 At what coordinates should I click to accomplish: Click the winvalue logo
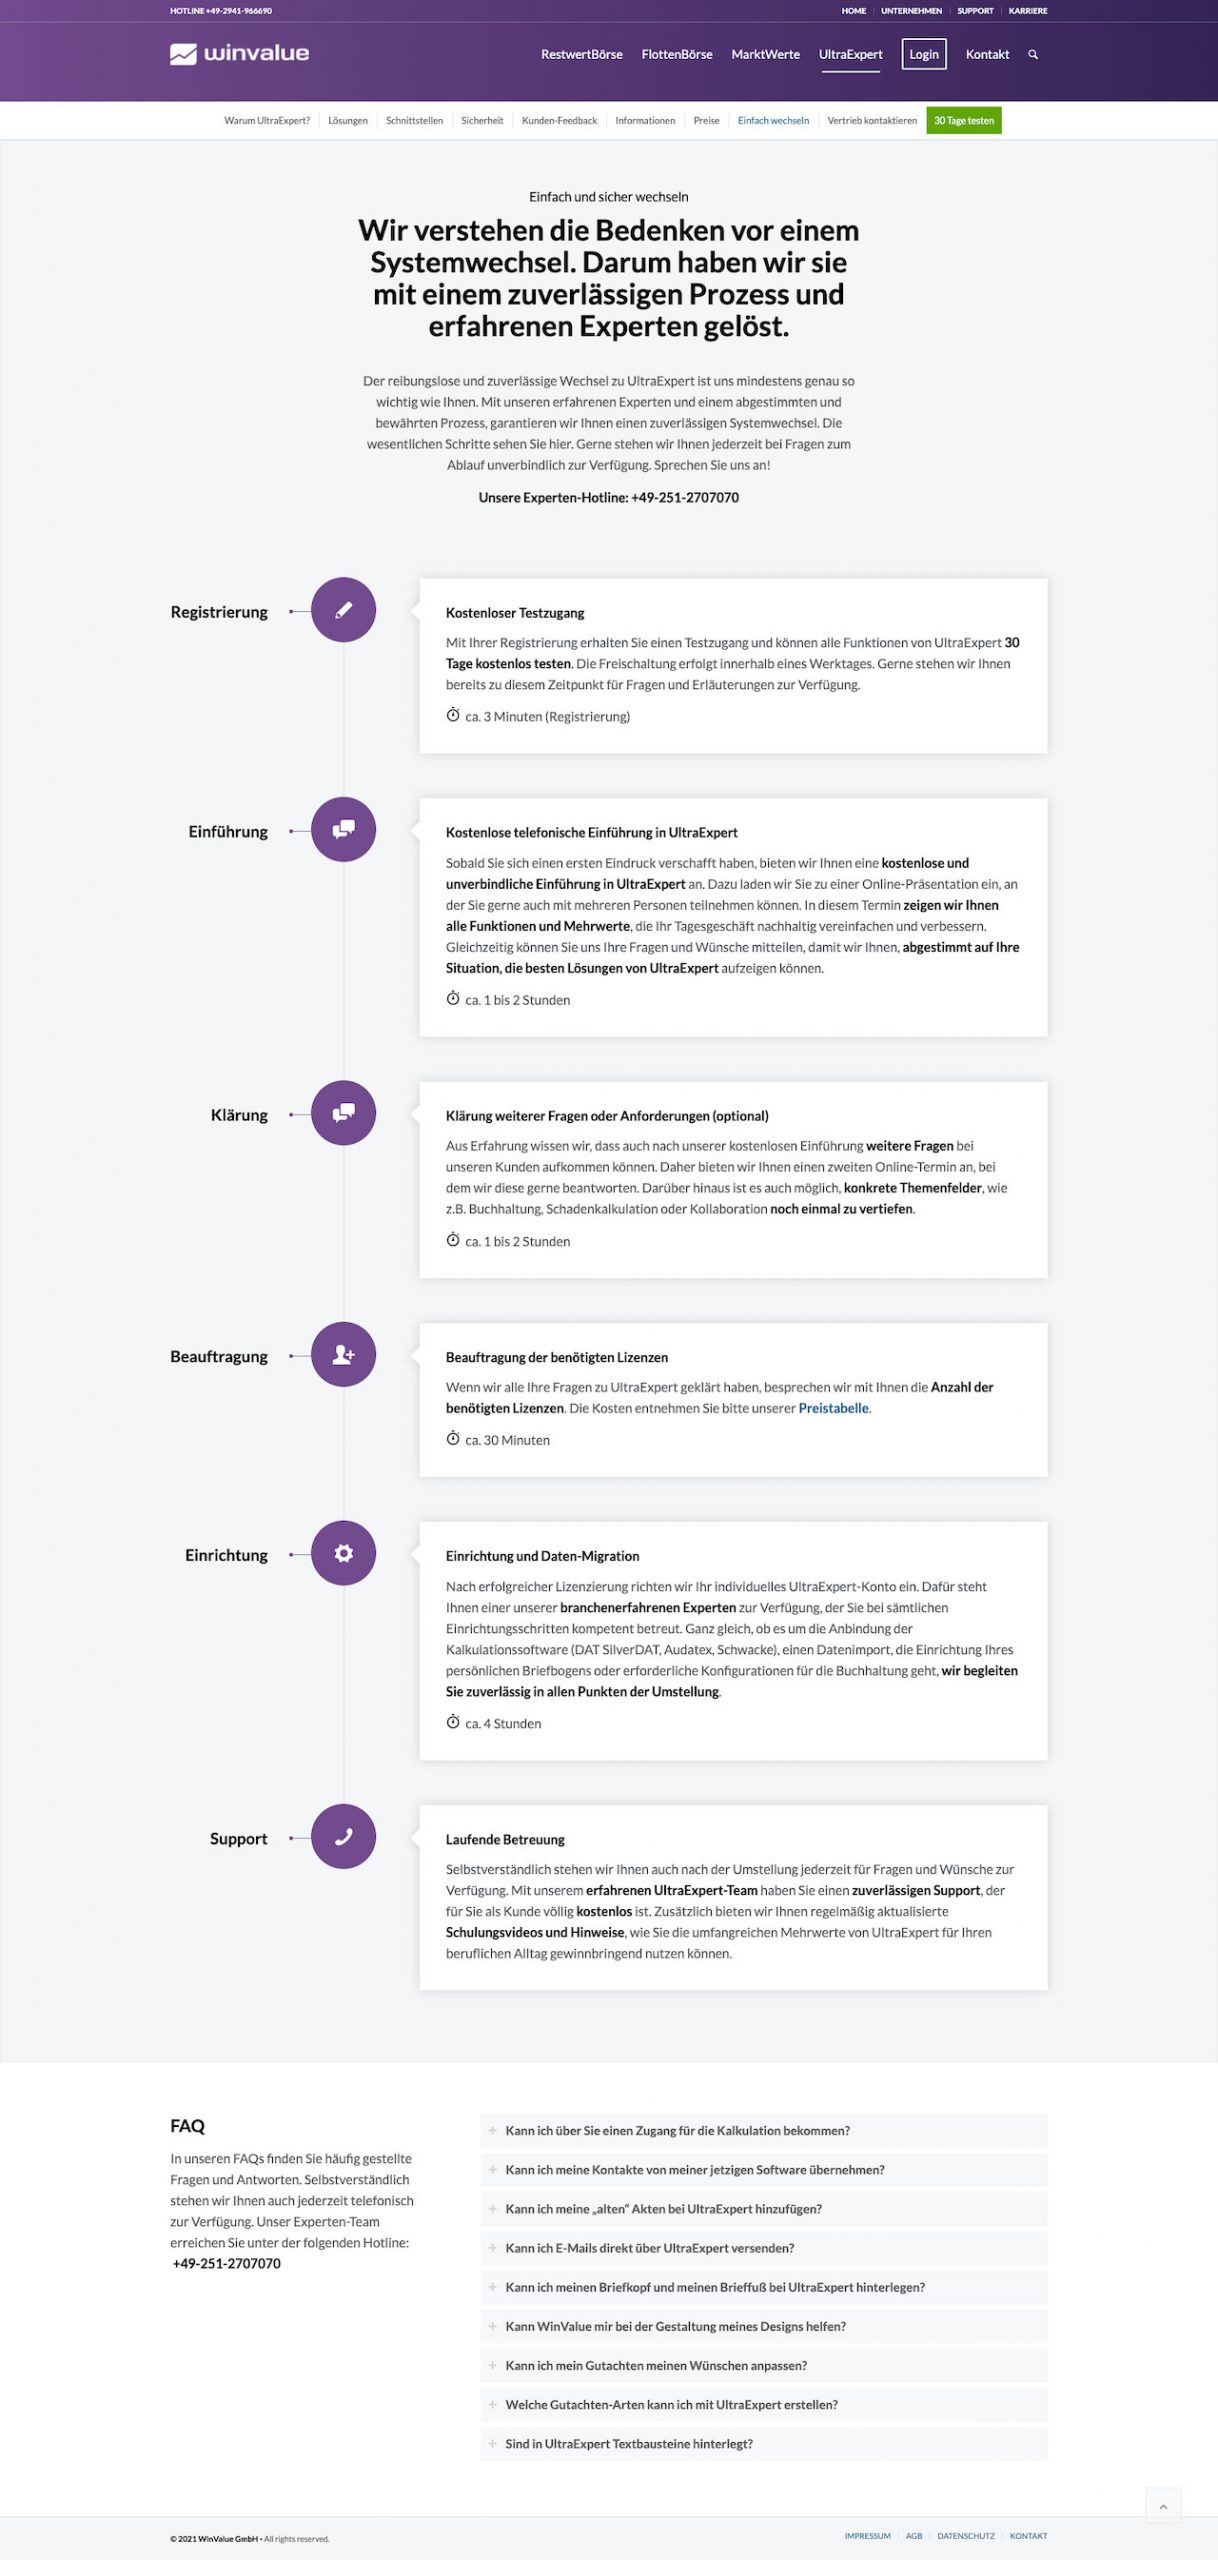(x=240, y=54)
